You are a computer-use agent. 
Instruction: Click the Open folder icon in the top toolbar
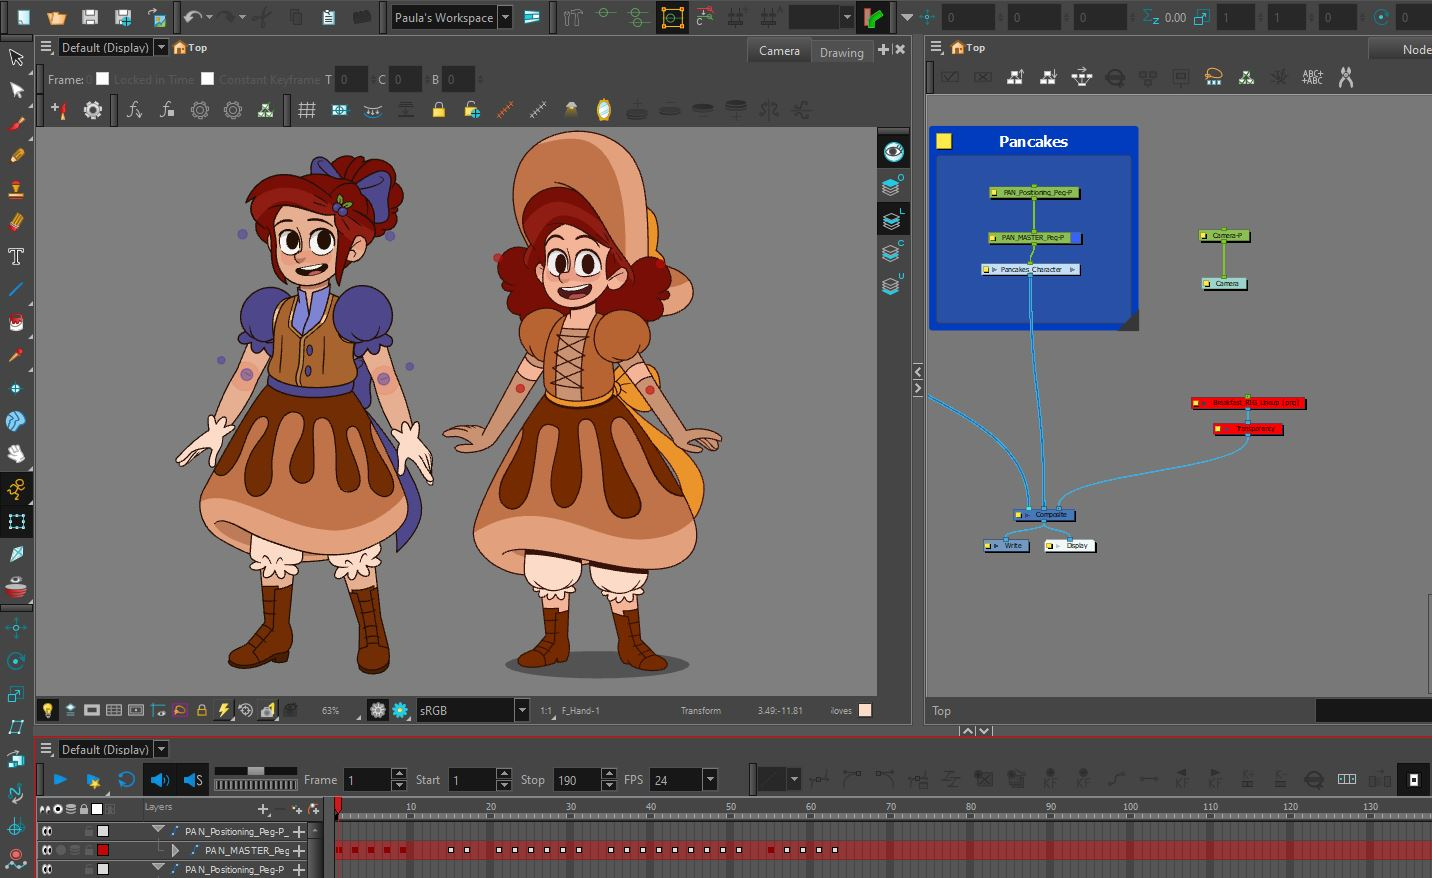(57, 17)
